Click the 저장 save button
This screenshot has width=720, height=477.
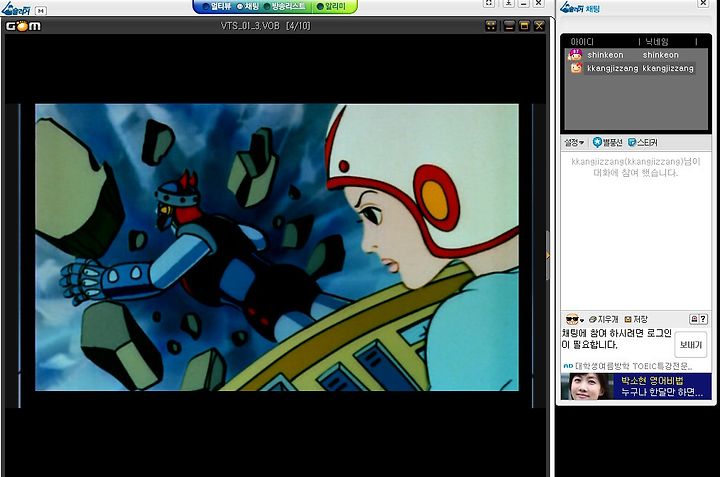(x=636, y=319)
